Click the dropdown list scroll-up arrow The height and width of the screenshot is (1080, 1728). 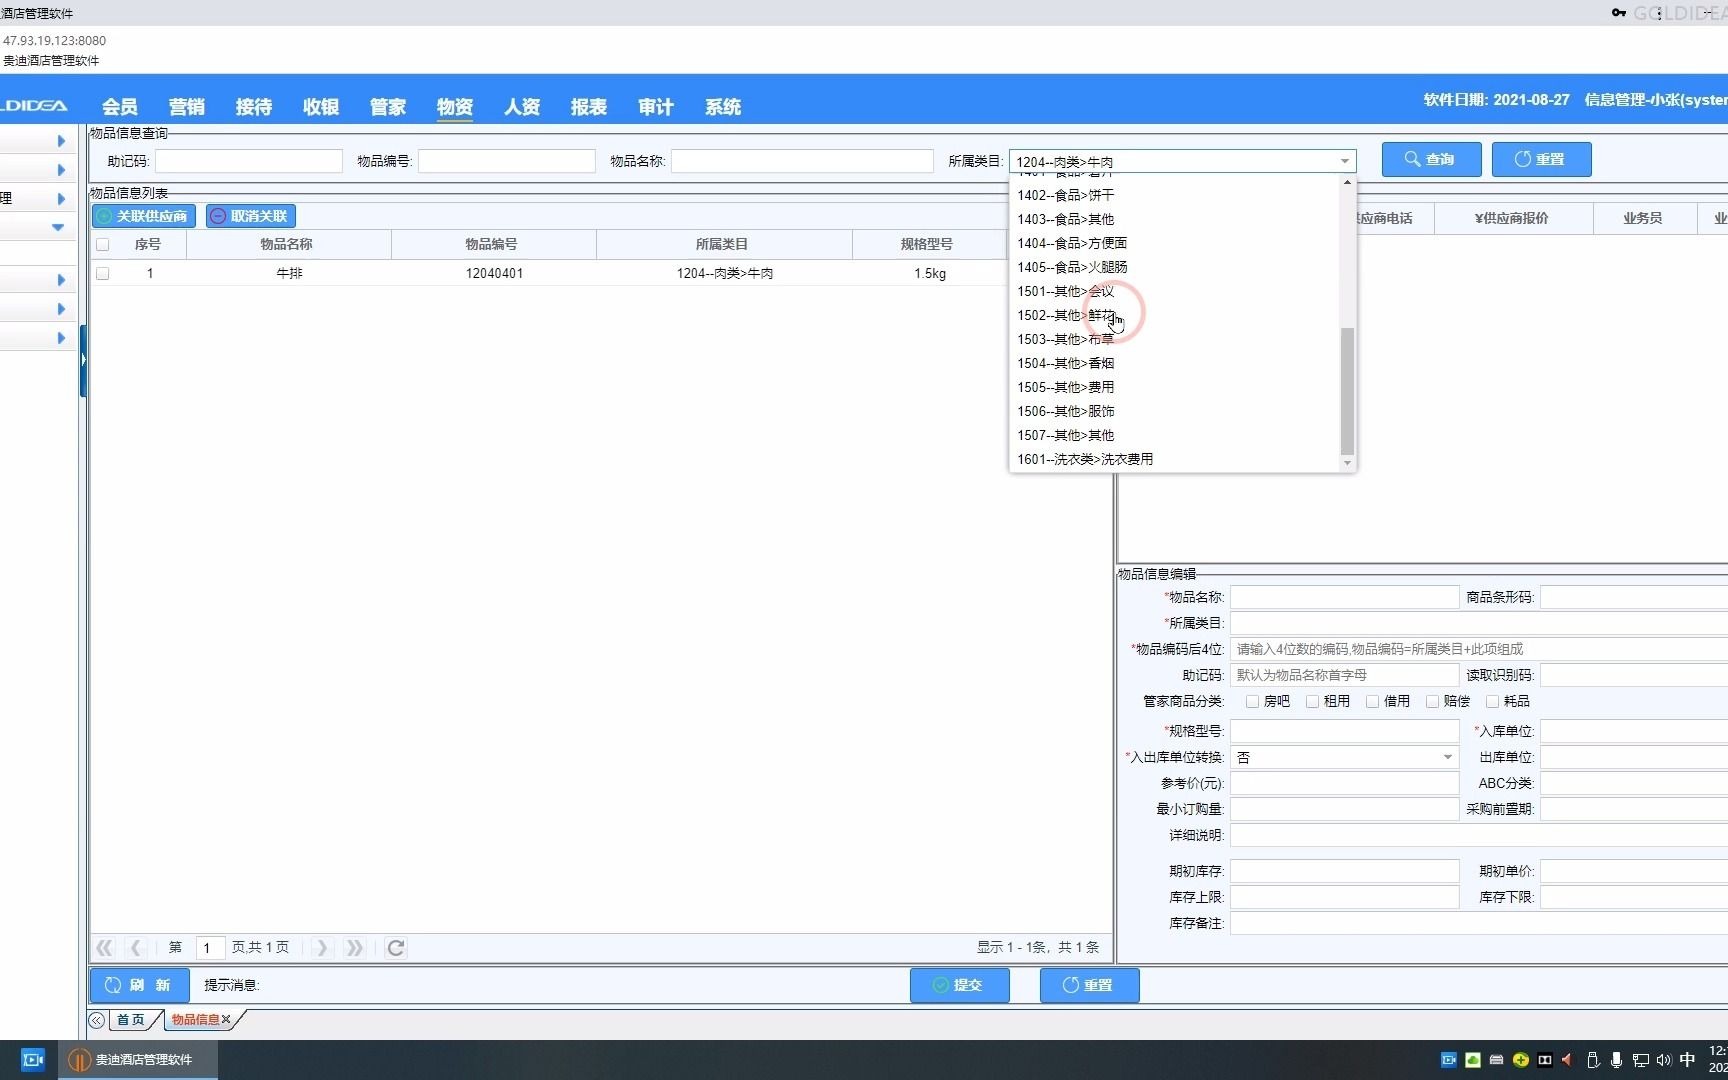[1347, 182]
